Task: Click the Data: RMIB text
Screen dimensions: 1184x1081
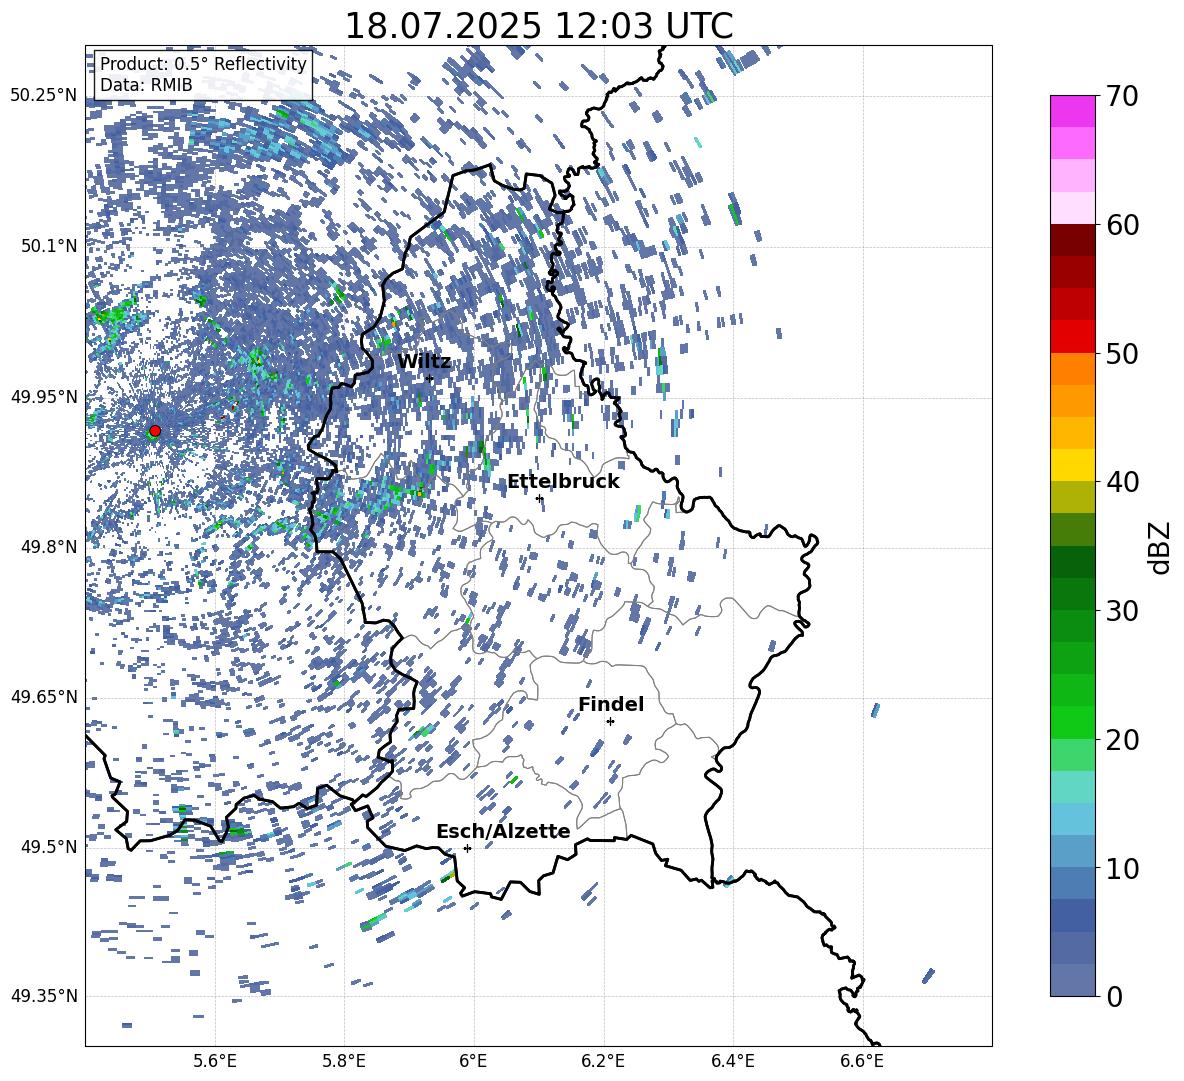Action: coord(146,85)
